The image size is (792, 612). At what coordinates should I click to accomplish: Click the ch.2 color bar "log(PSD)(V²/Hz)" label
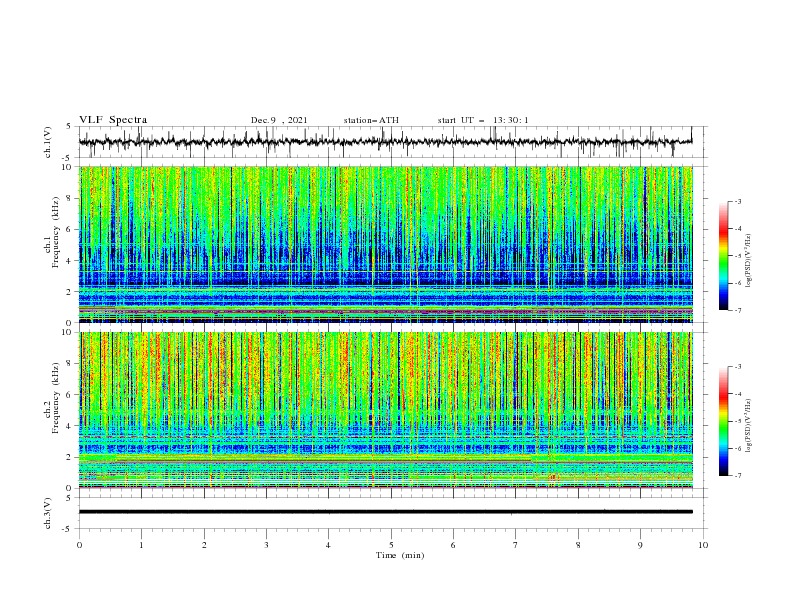(748, 426)
